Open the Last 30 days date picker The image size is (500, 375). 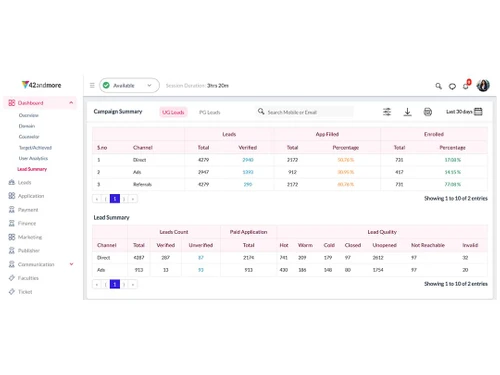point(464,112)
